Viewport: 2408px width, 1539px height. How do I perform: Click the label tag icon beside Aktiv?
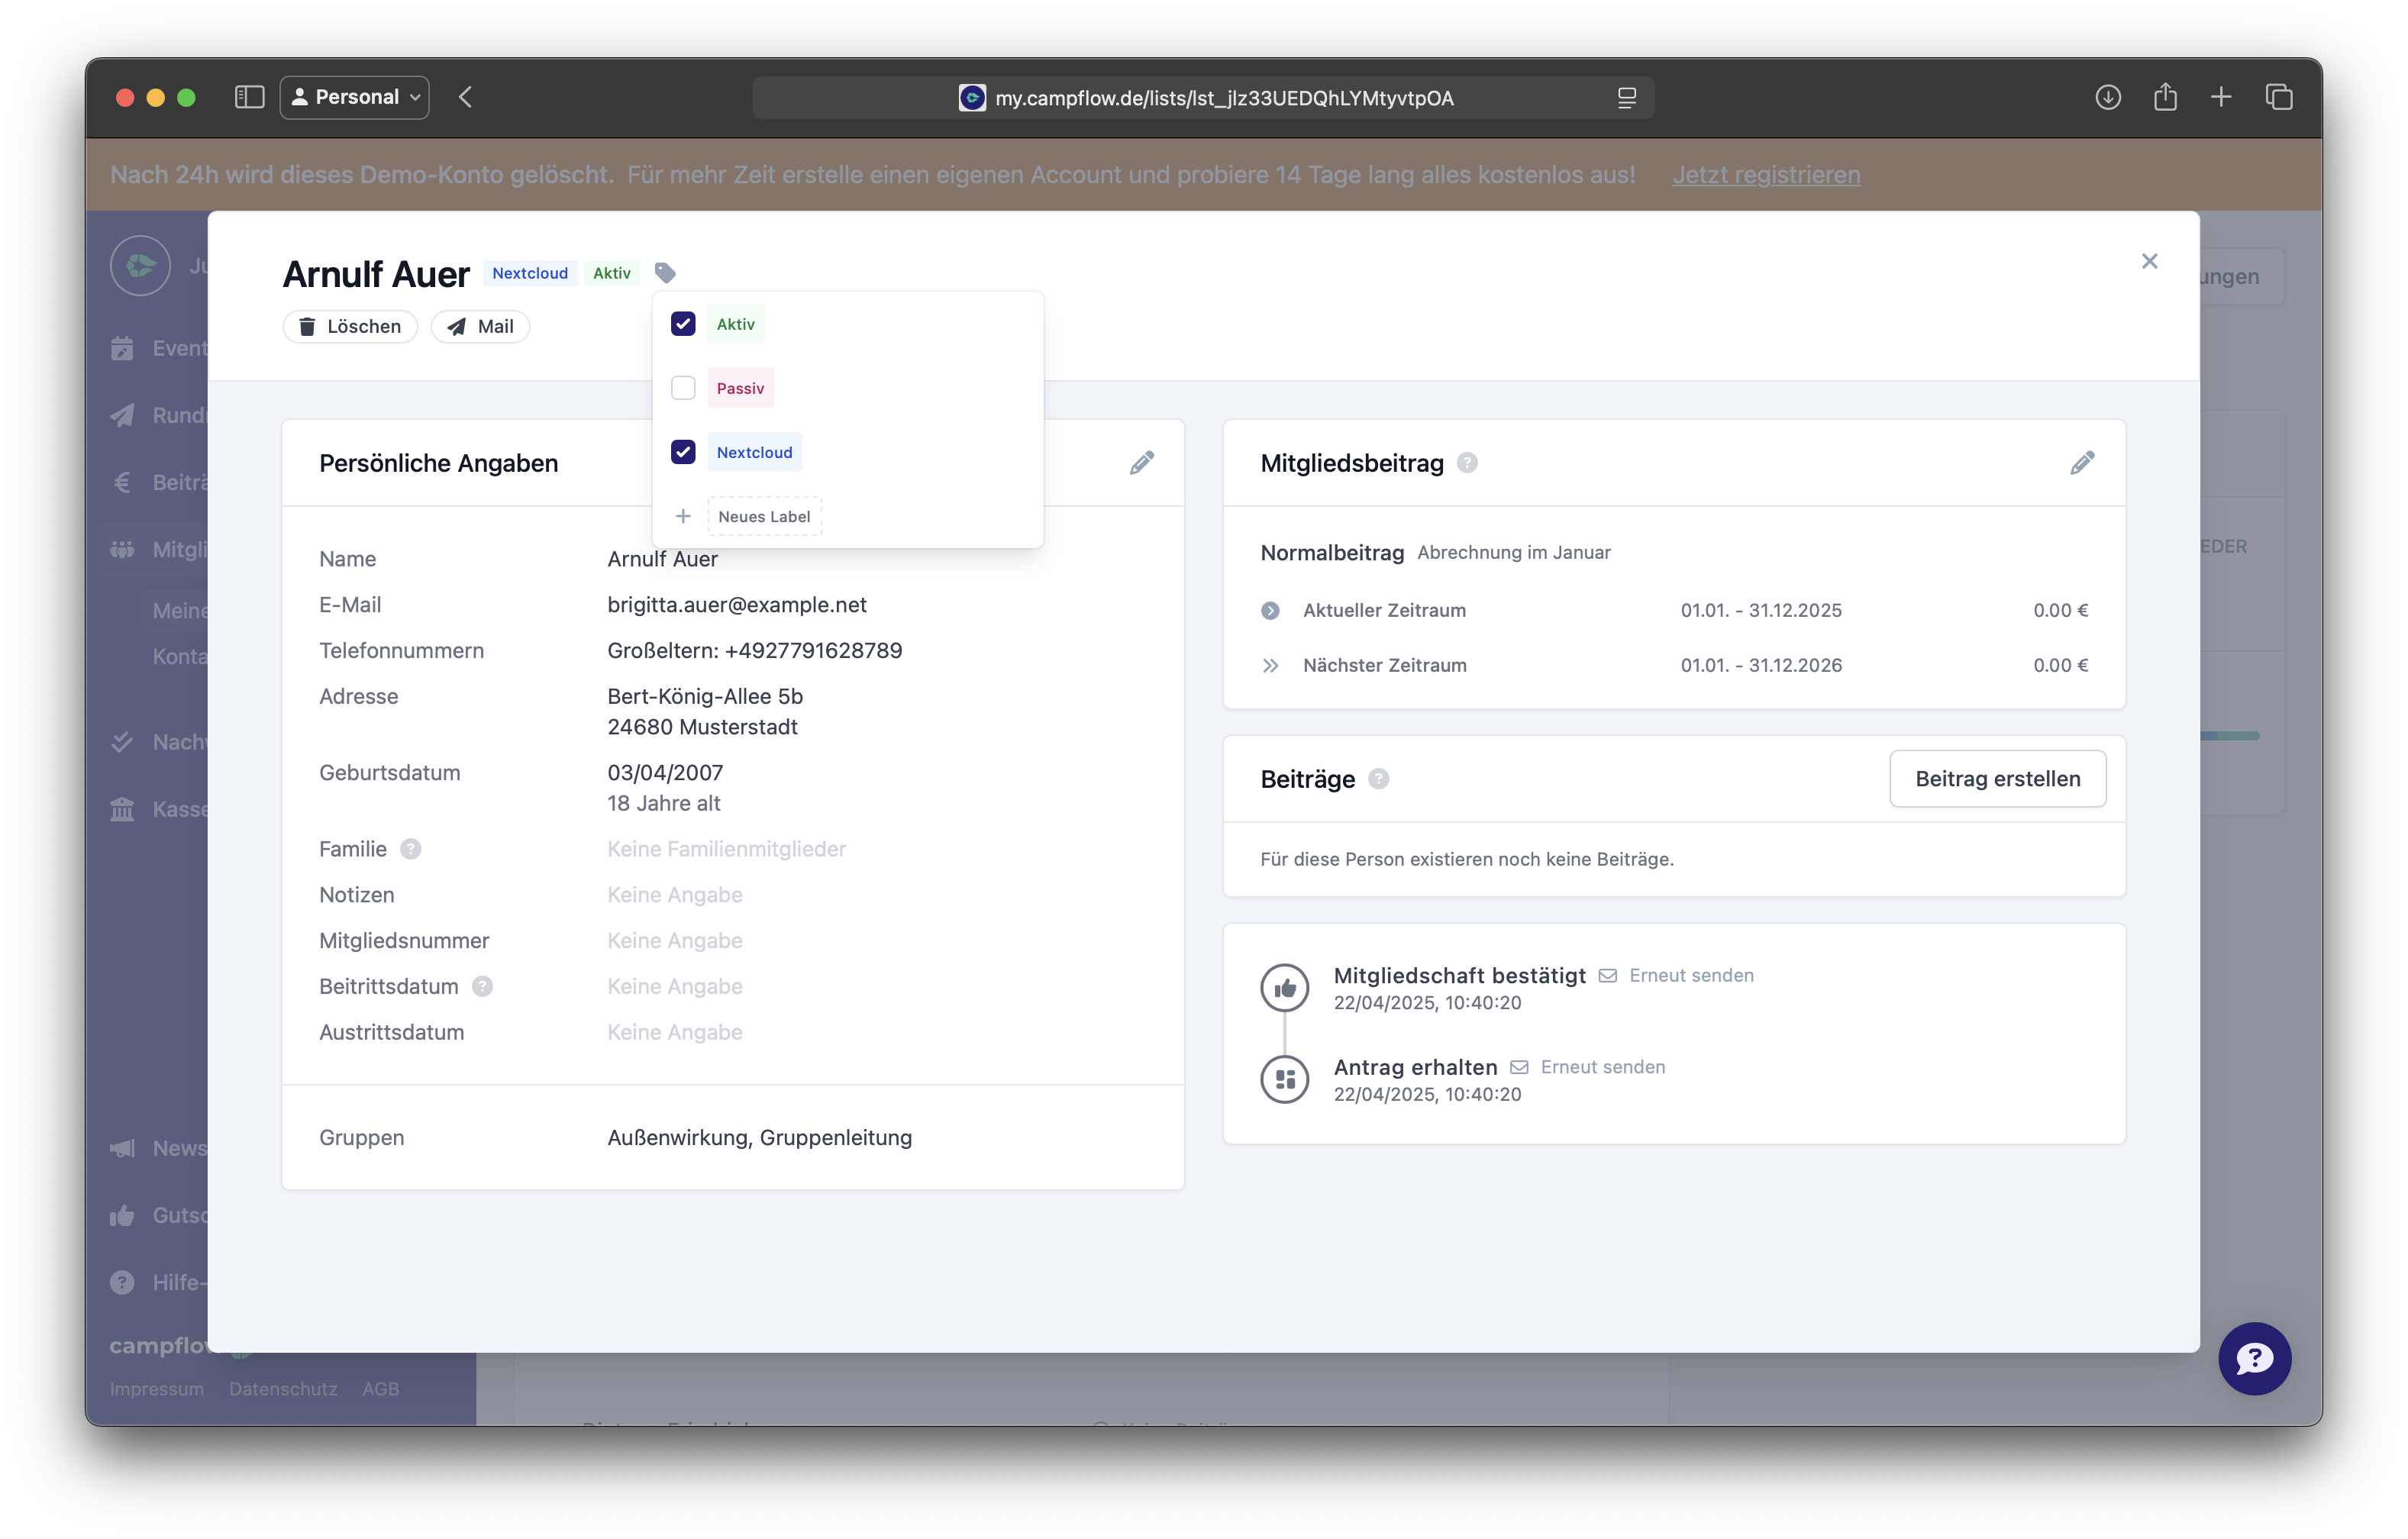pyautogui.click(x=665, y=272)
